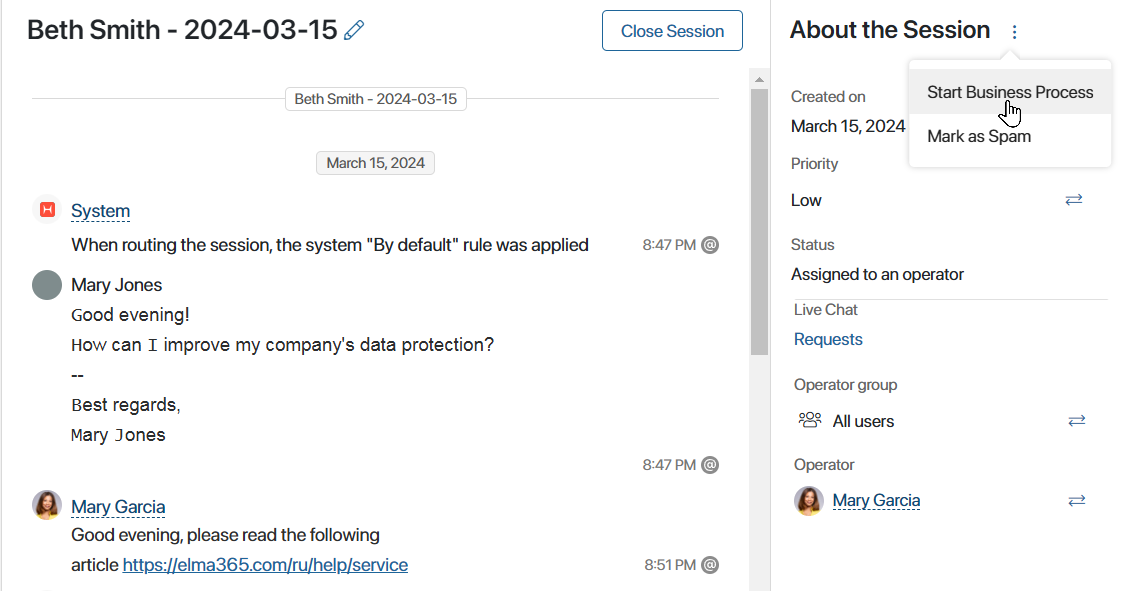Click the pencil icon to edit session title
Screen dimensions: 1122x591
[x=354, y=30]
